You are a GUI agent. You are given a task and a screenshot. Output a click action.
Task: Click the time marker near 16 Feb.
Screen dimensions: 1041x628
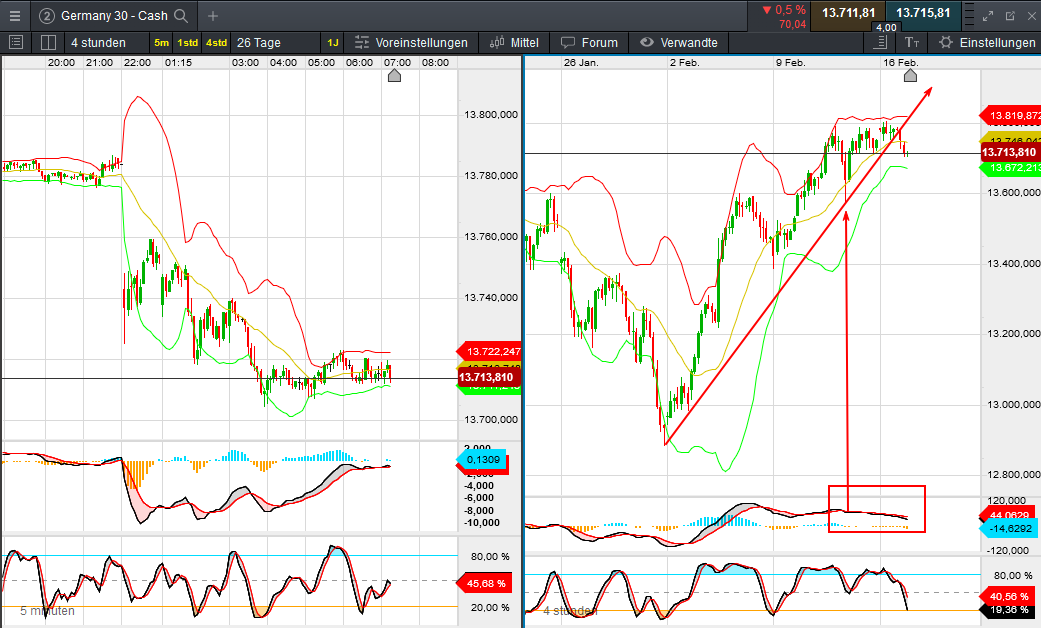tap(910, 76)
